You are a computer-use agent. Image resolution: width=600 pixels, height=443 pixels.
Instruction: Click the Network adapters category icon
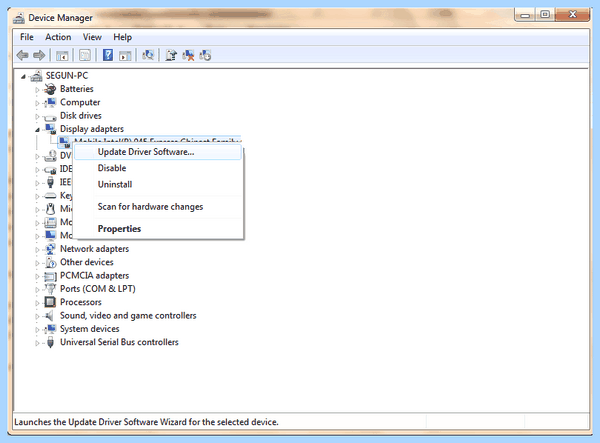(50, 249)
